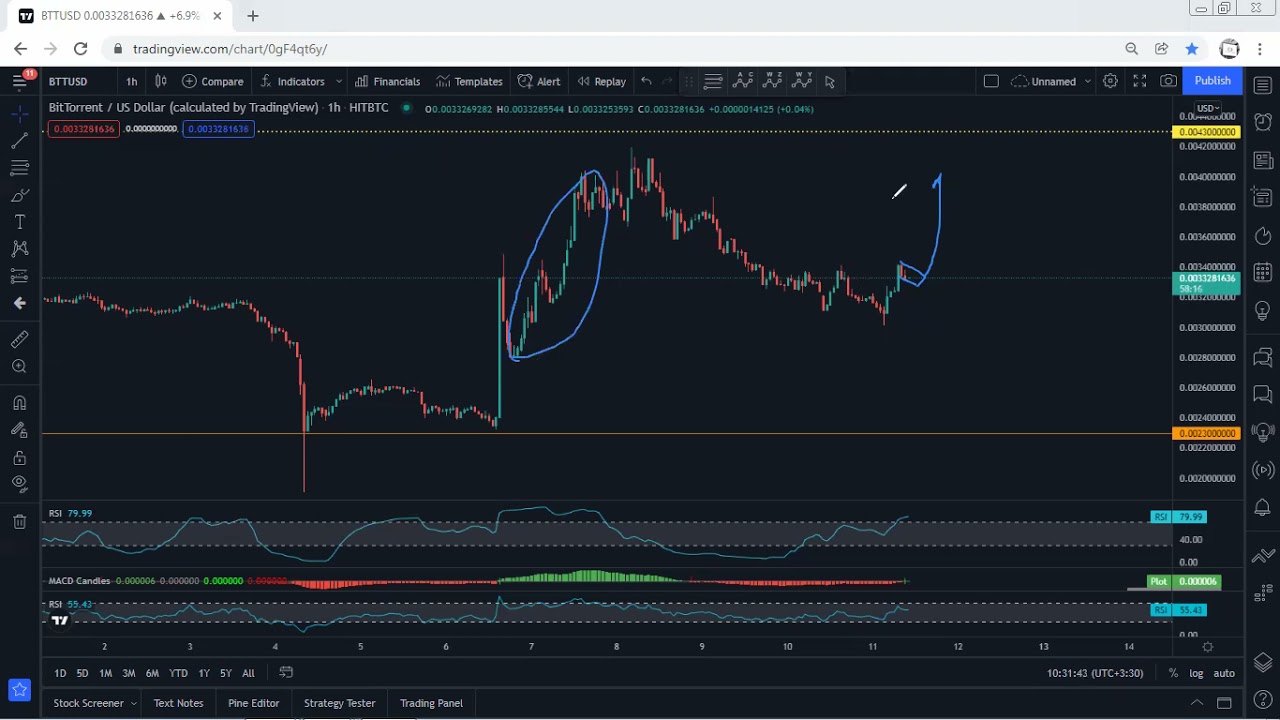Toggle percent scale mode
Image resolution: width=1280 pixels, height=720 pixels.
[x=1173, y=673]
